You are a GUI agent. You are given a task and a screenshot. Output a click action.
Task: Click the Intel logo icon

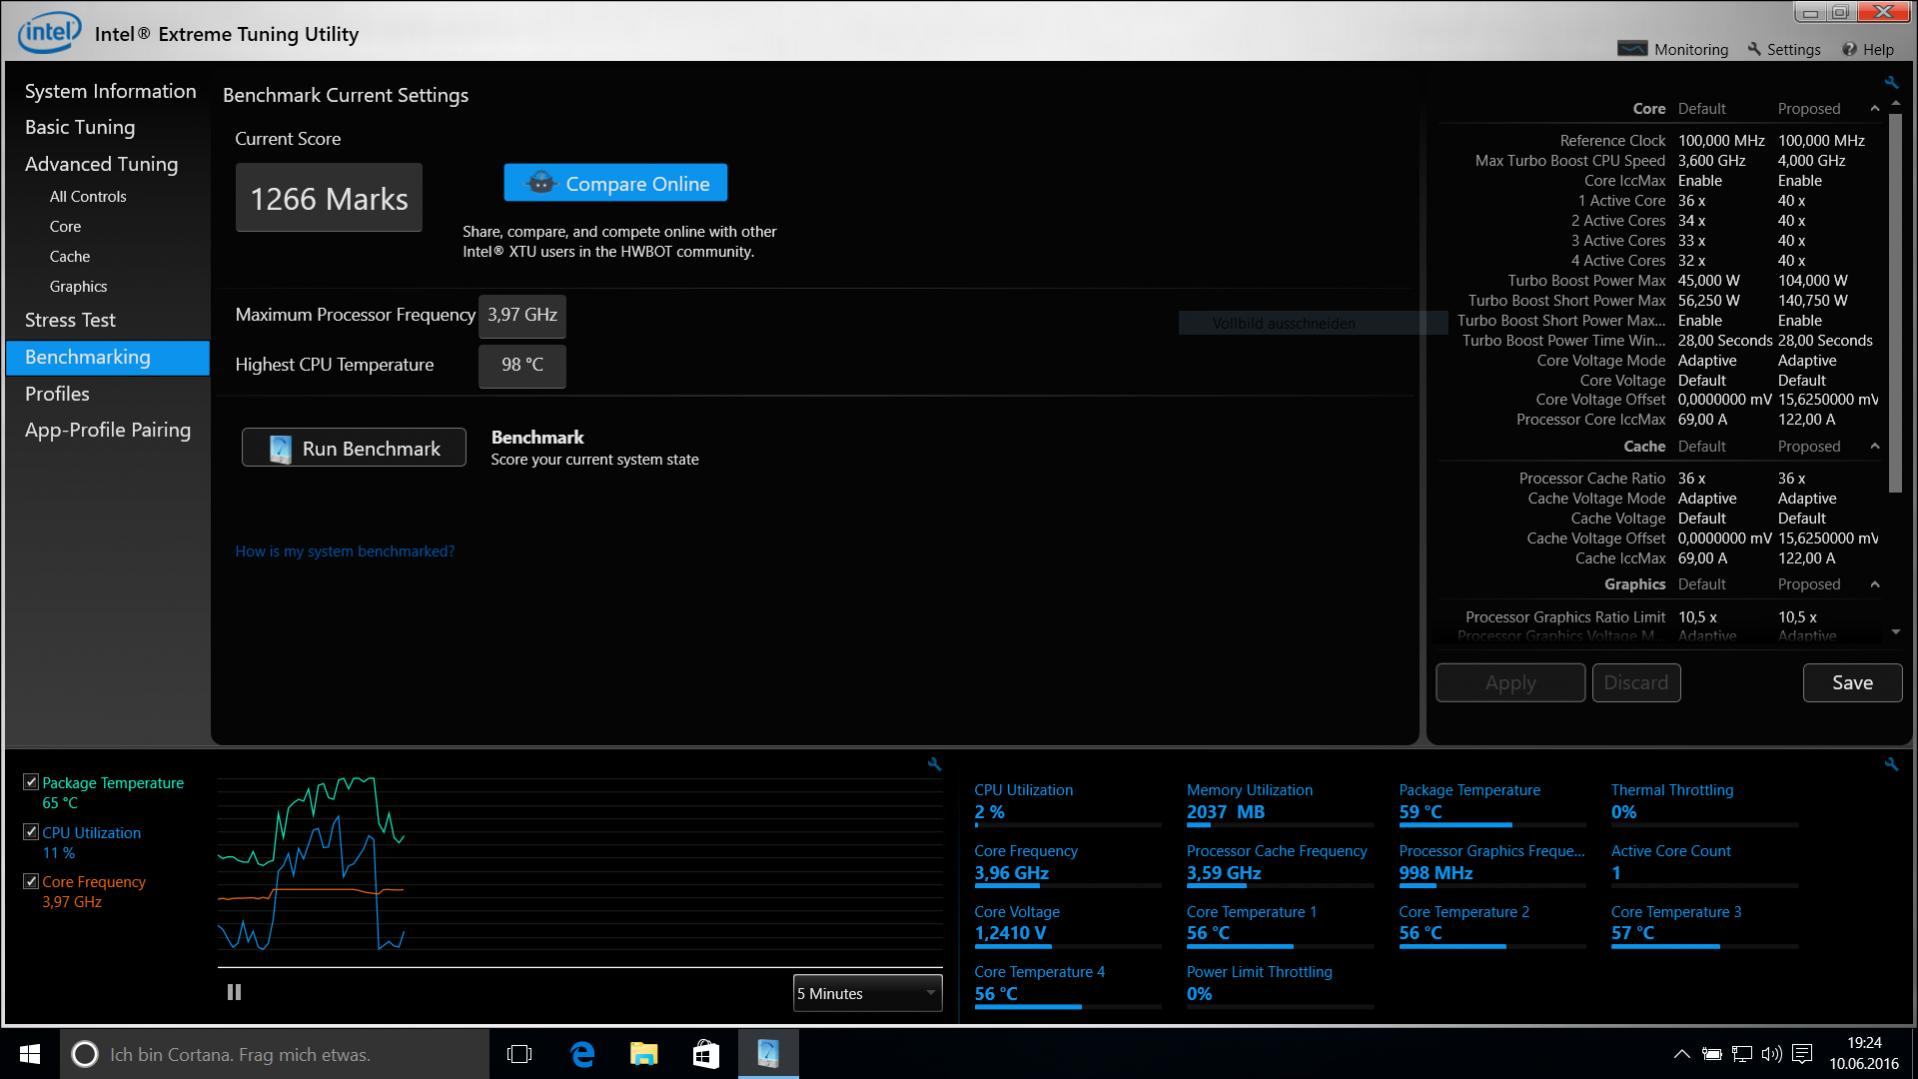(x=47, y=33)
